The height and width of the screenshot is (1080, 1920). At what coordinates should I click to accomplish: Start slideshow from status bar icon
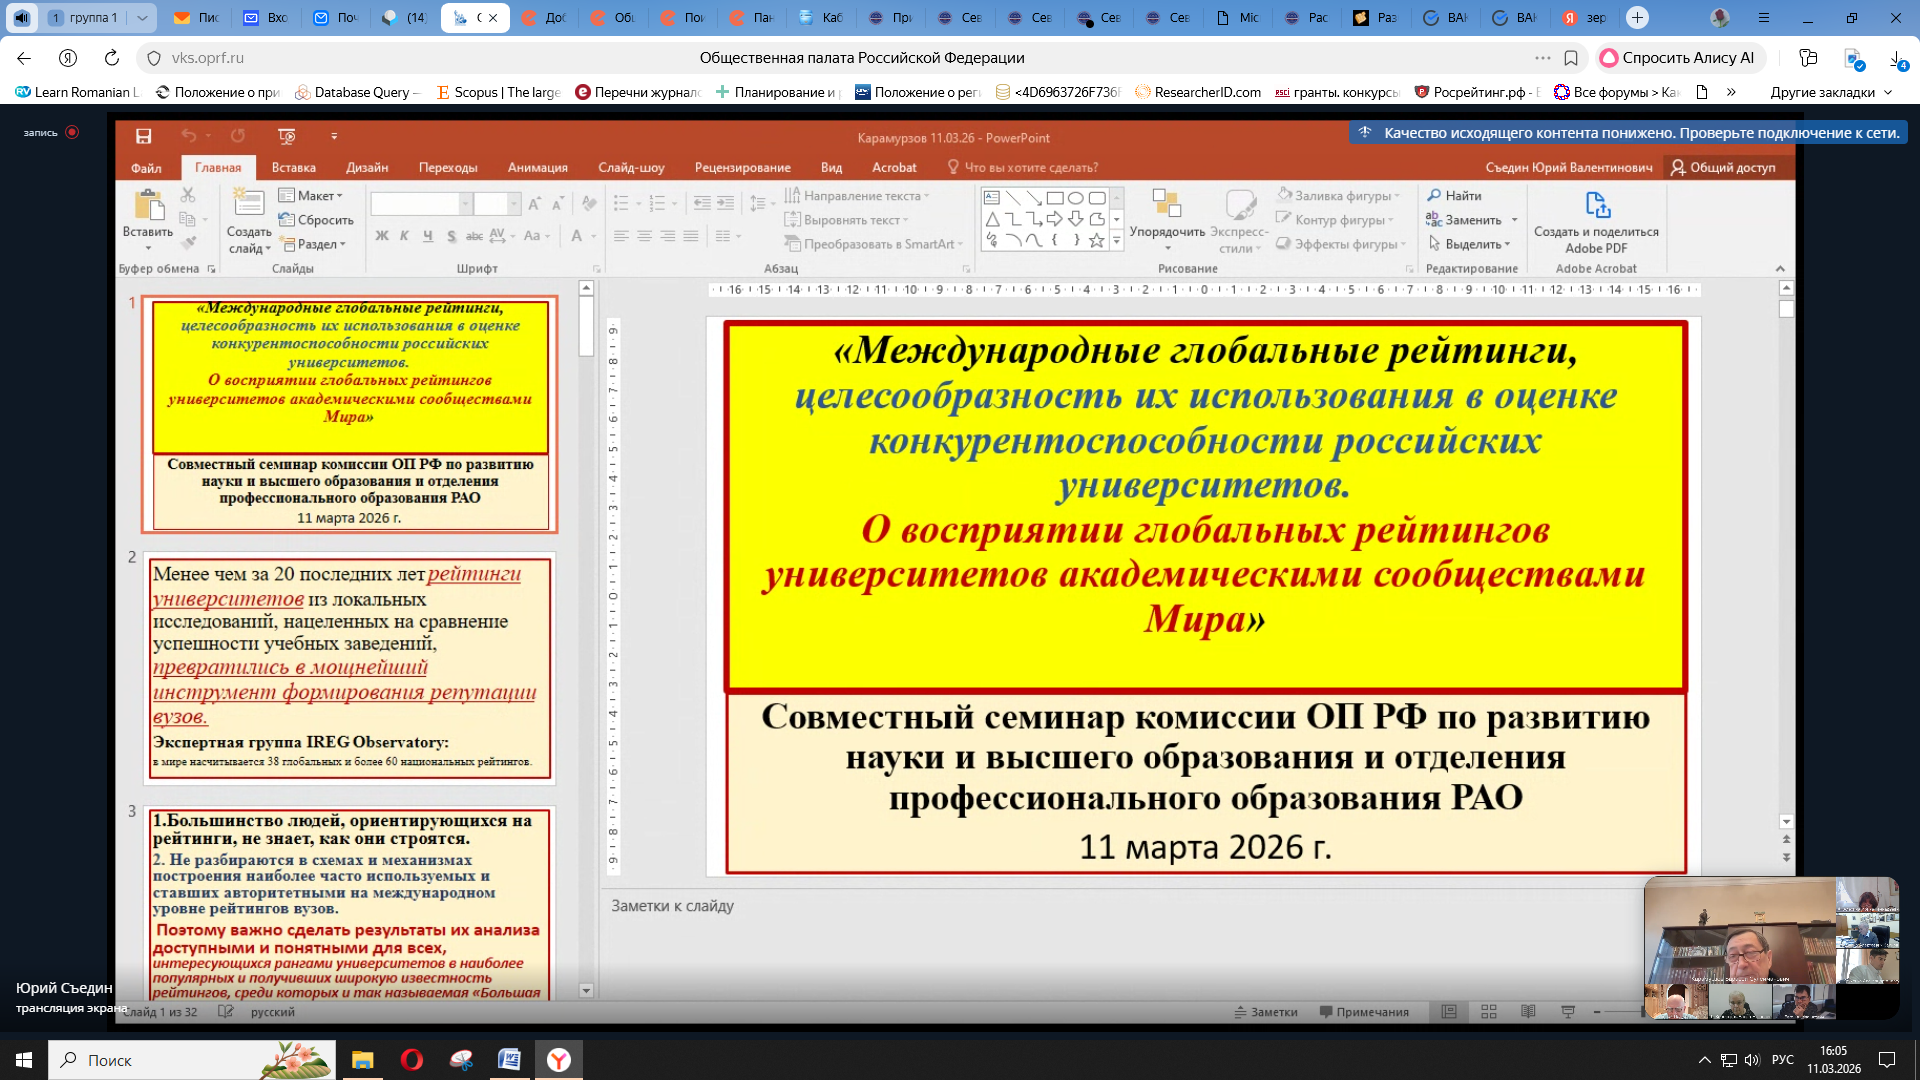click(x=1568, y=1012)
